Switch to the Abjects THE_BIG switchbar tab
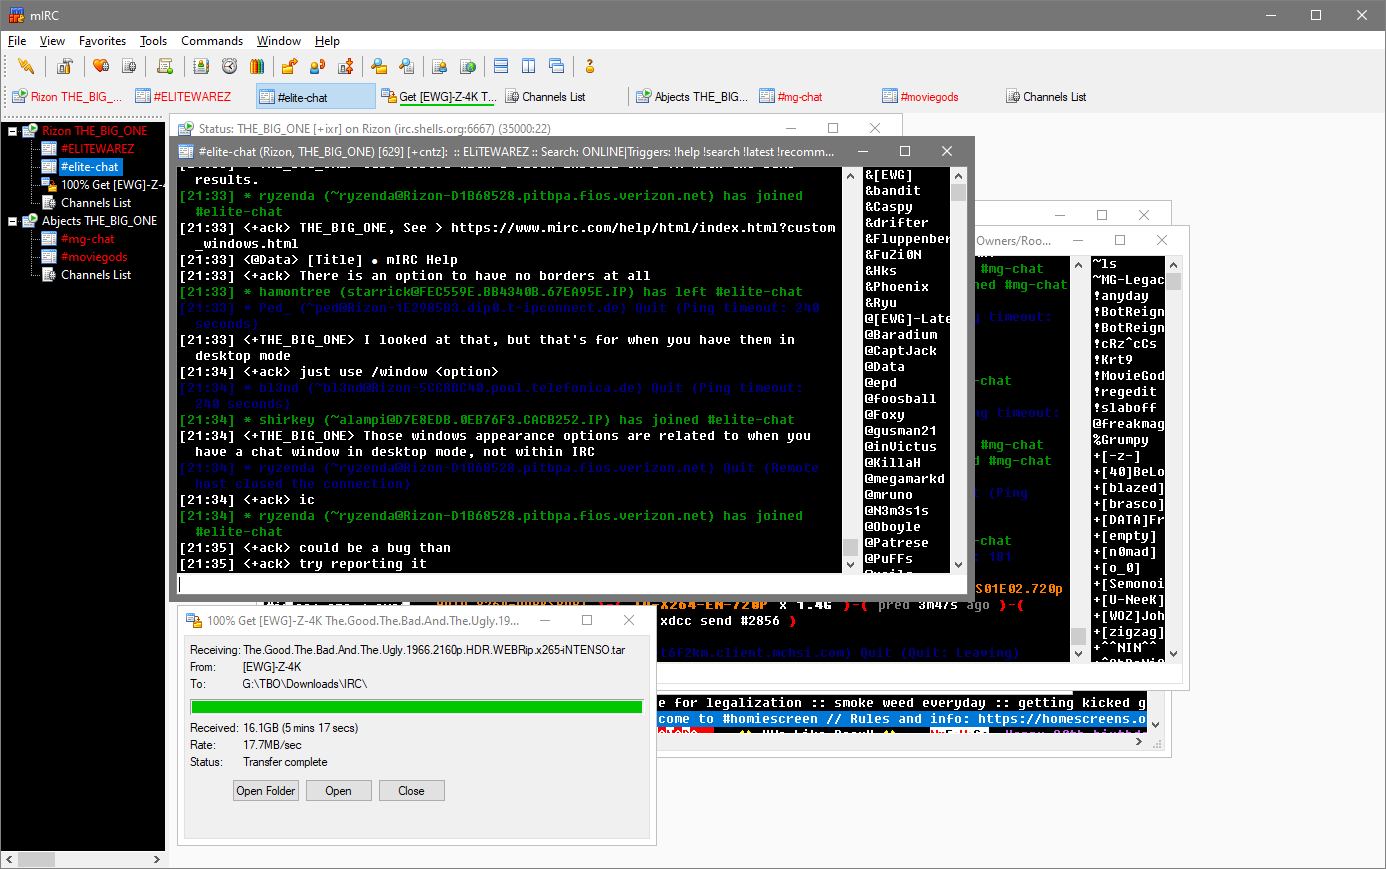The height and width of the screenshot is (869, 1386). tap(691, 97)
